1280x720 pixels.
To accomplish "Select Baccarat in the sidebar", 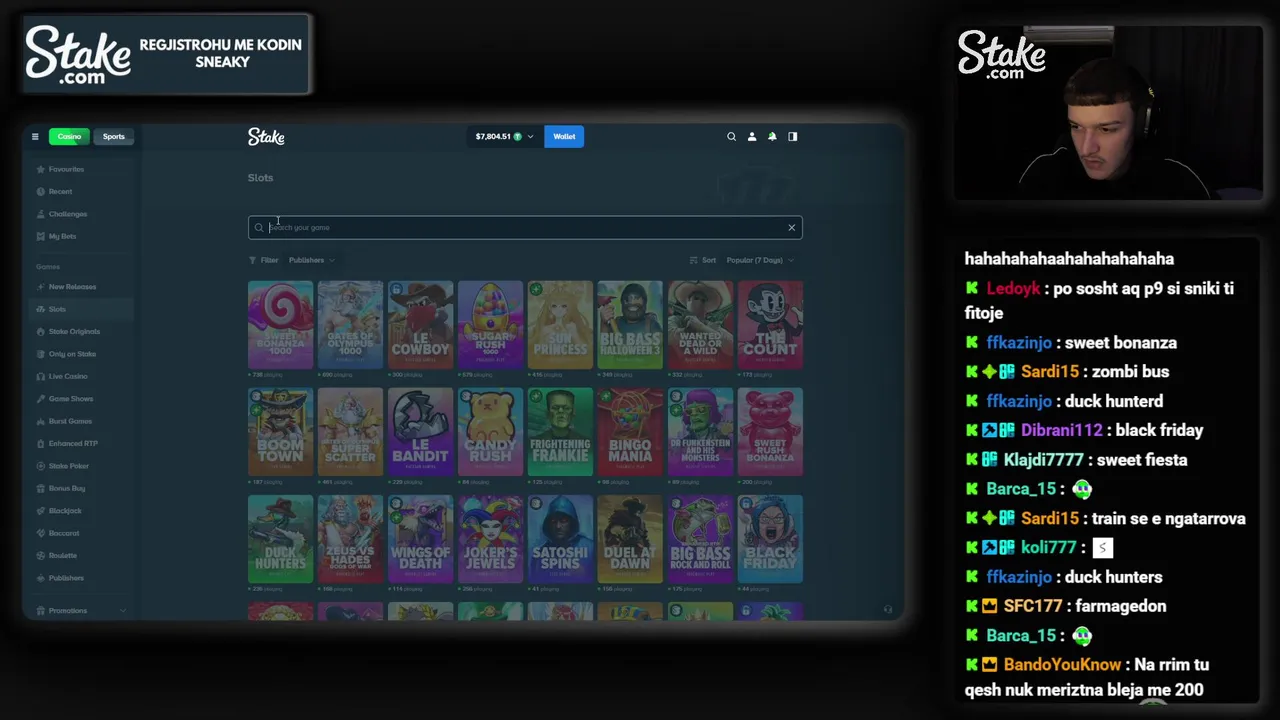I will point(80,533).
